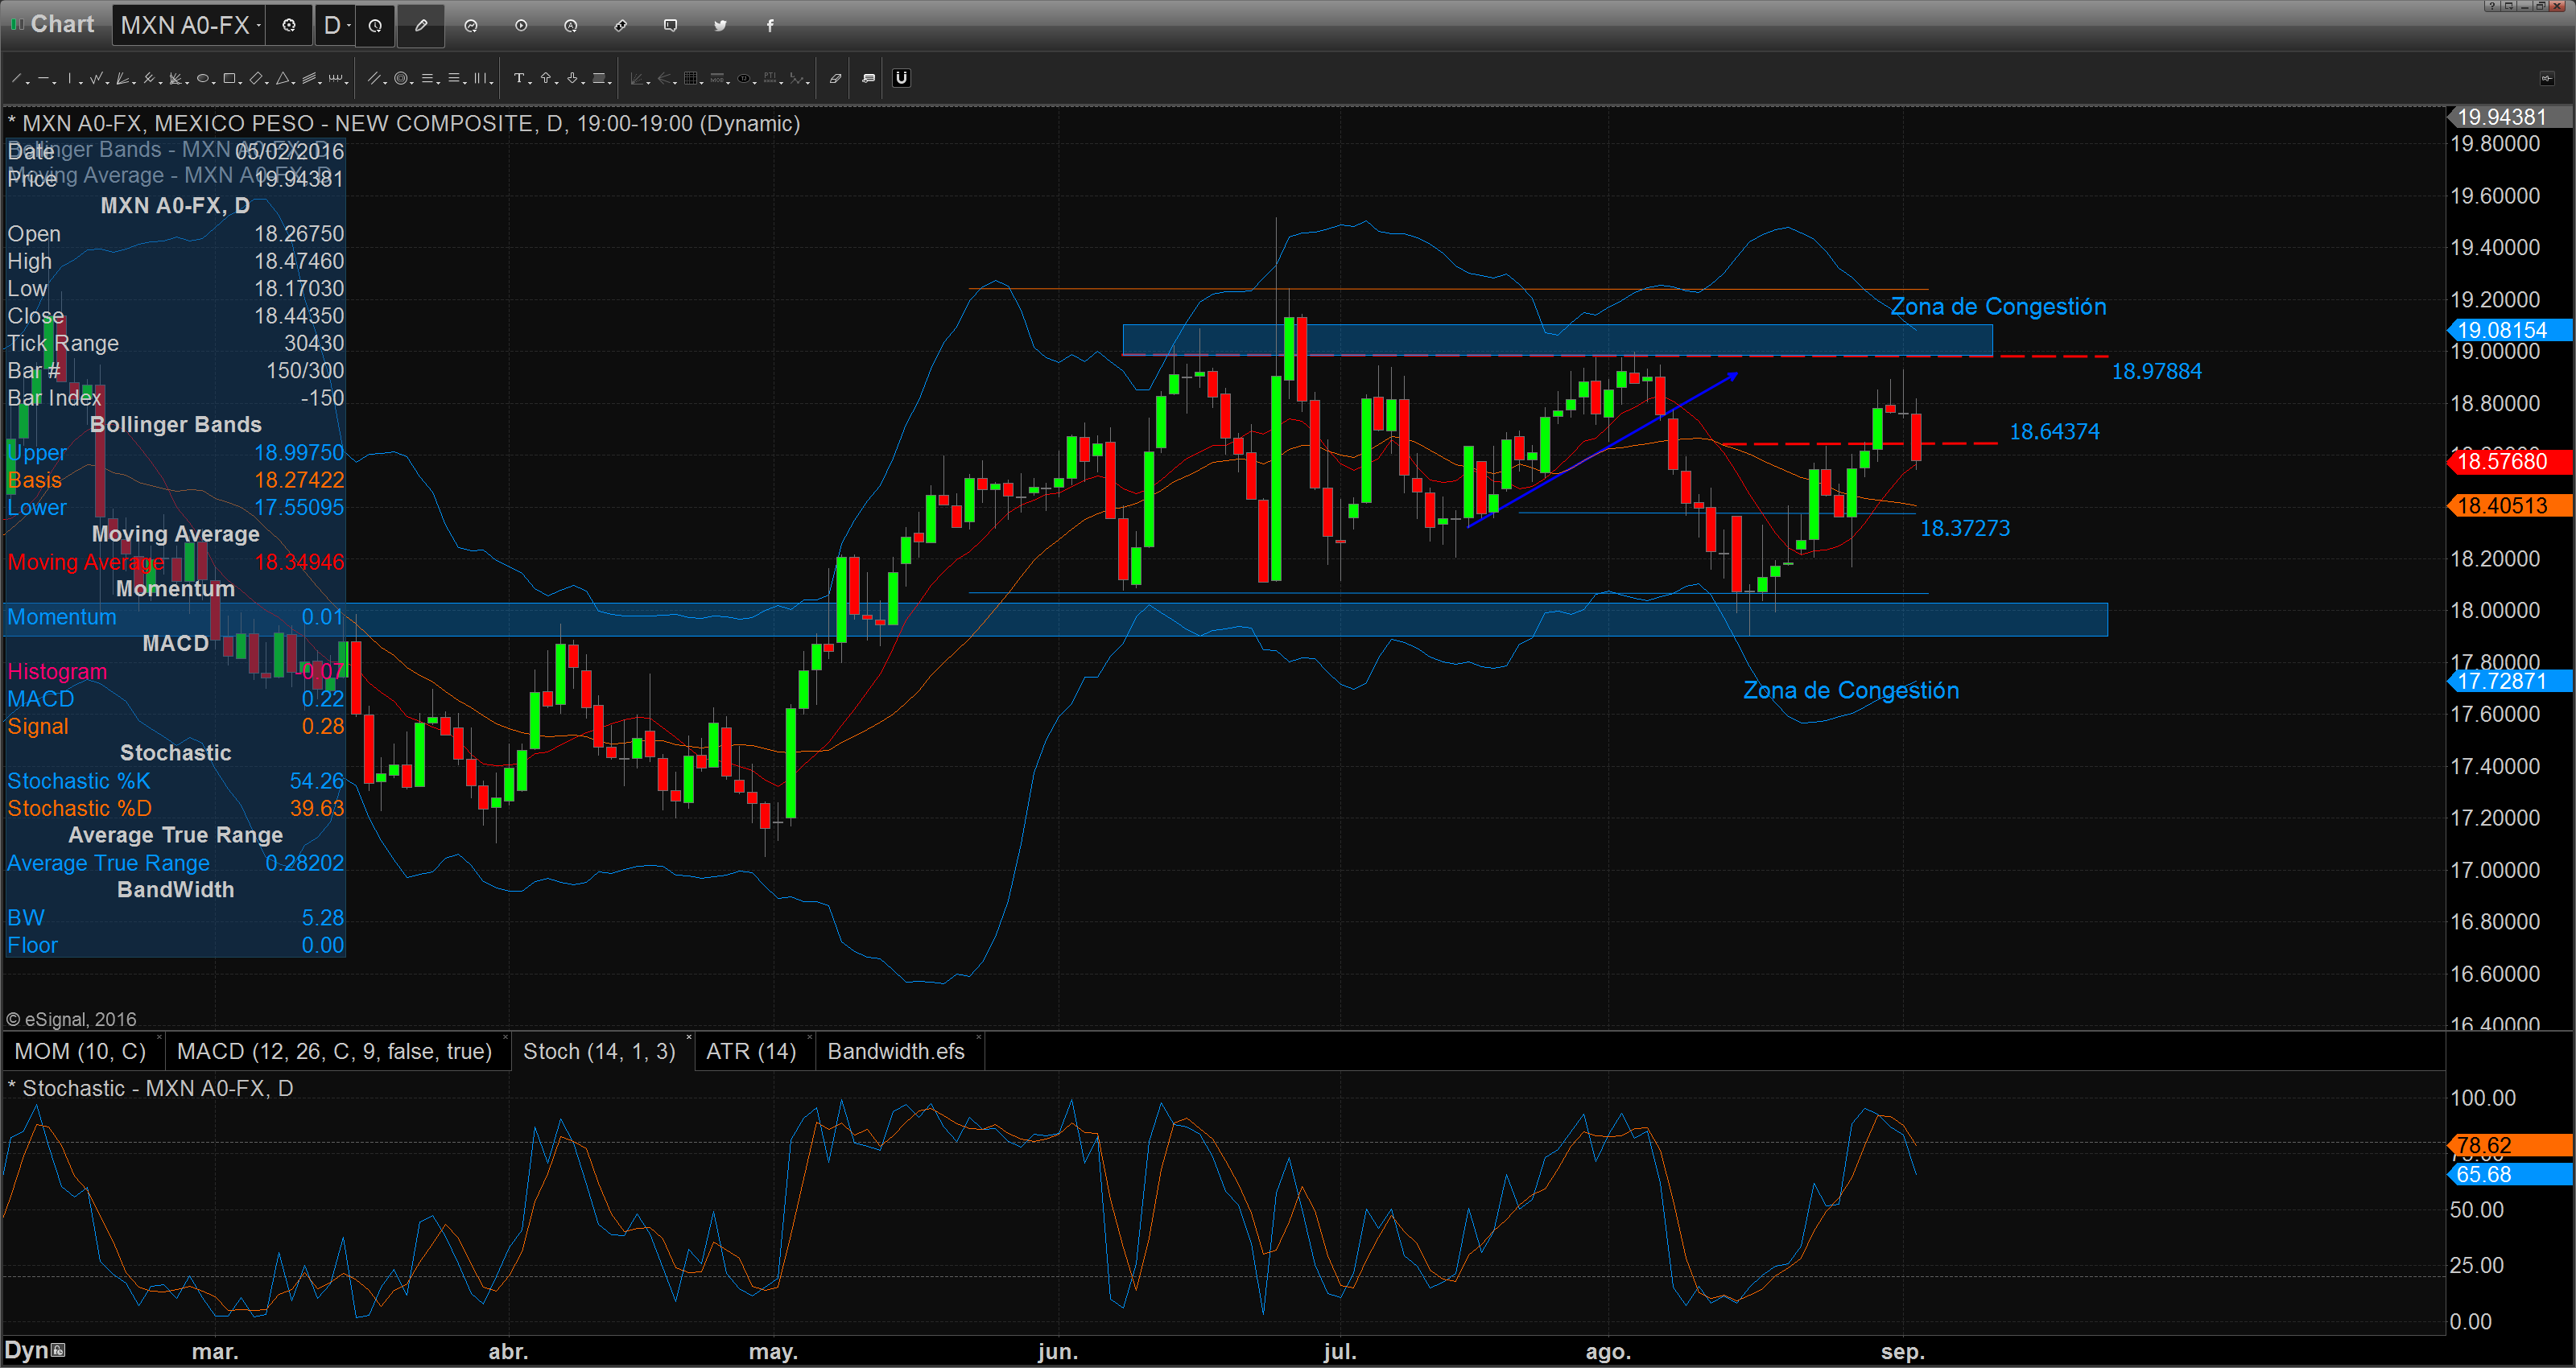Select the Rectangle drawing tool
Viewport: 2576px width, 1368px height.
[x=229, y=78]
